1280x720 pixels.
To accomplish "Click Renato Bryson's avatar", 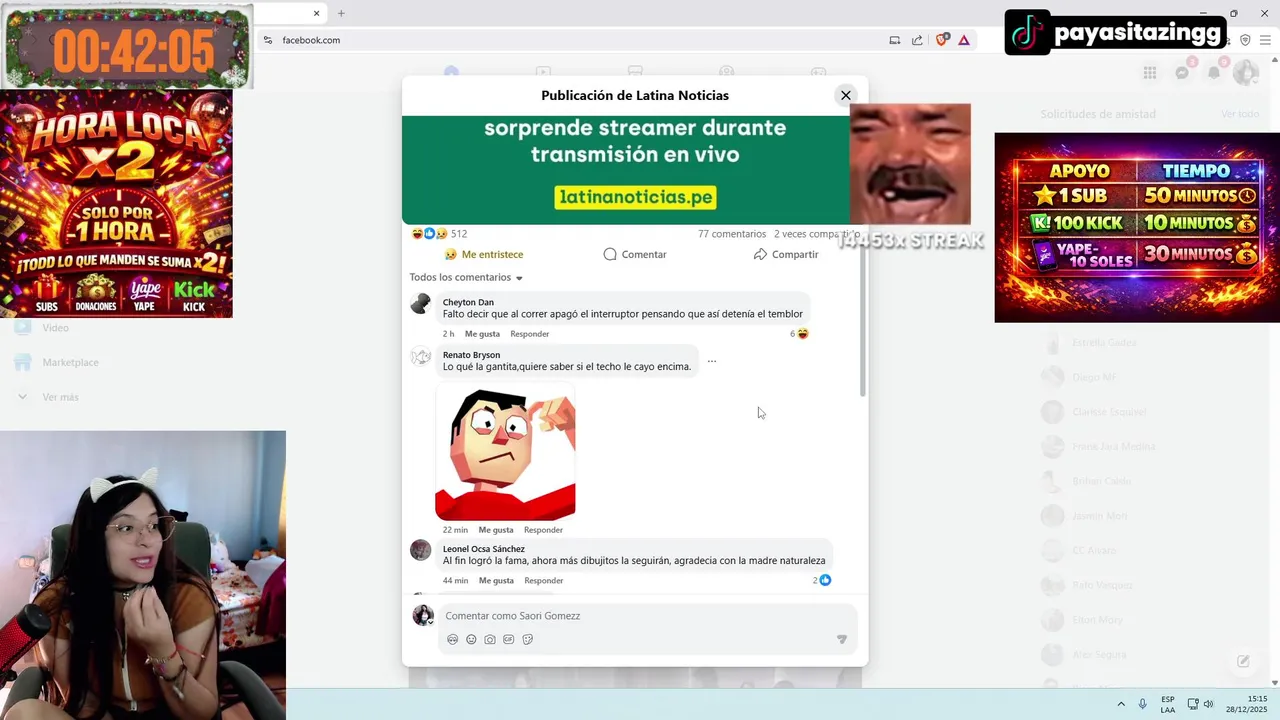I will (421, 357).
